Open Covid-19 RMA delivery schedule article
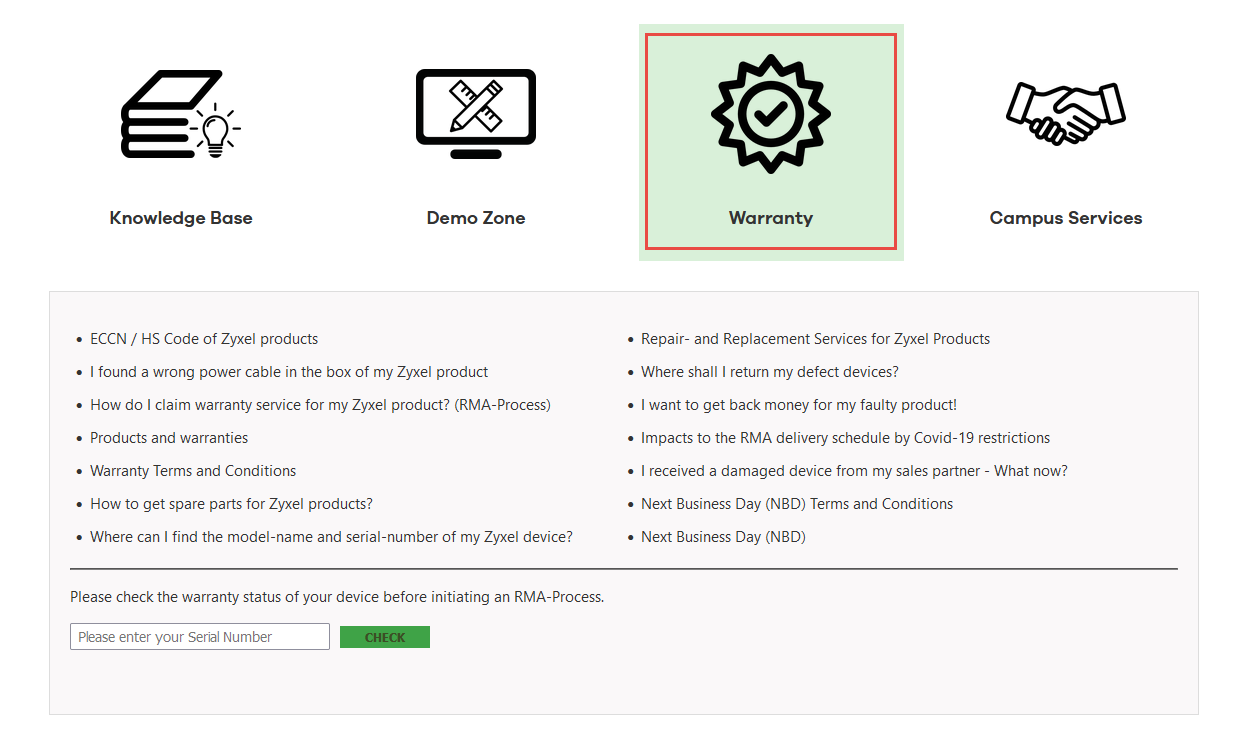This screenshot has width=1246, height=732. point(845,438)
